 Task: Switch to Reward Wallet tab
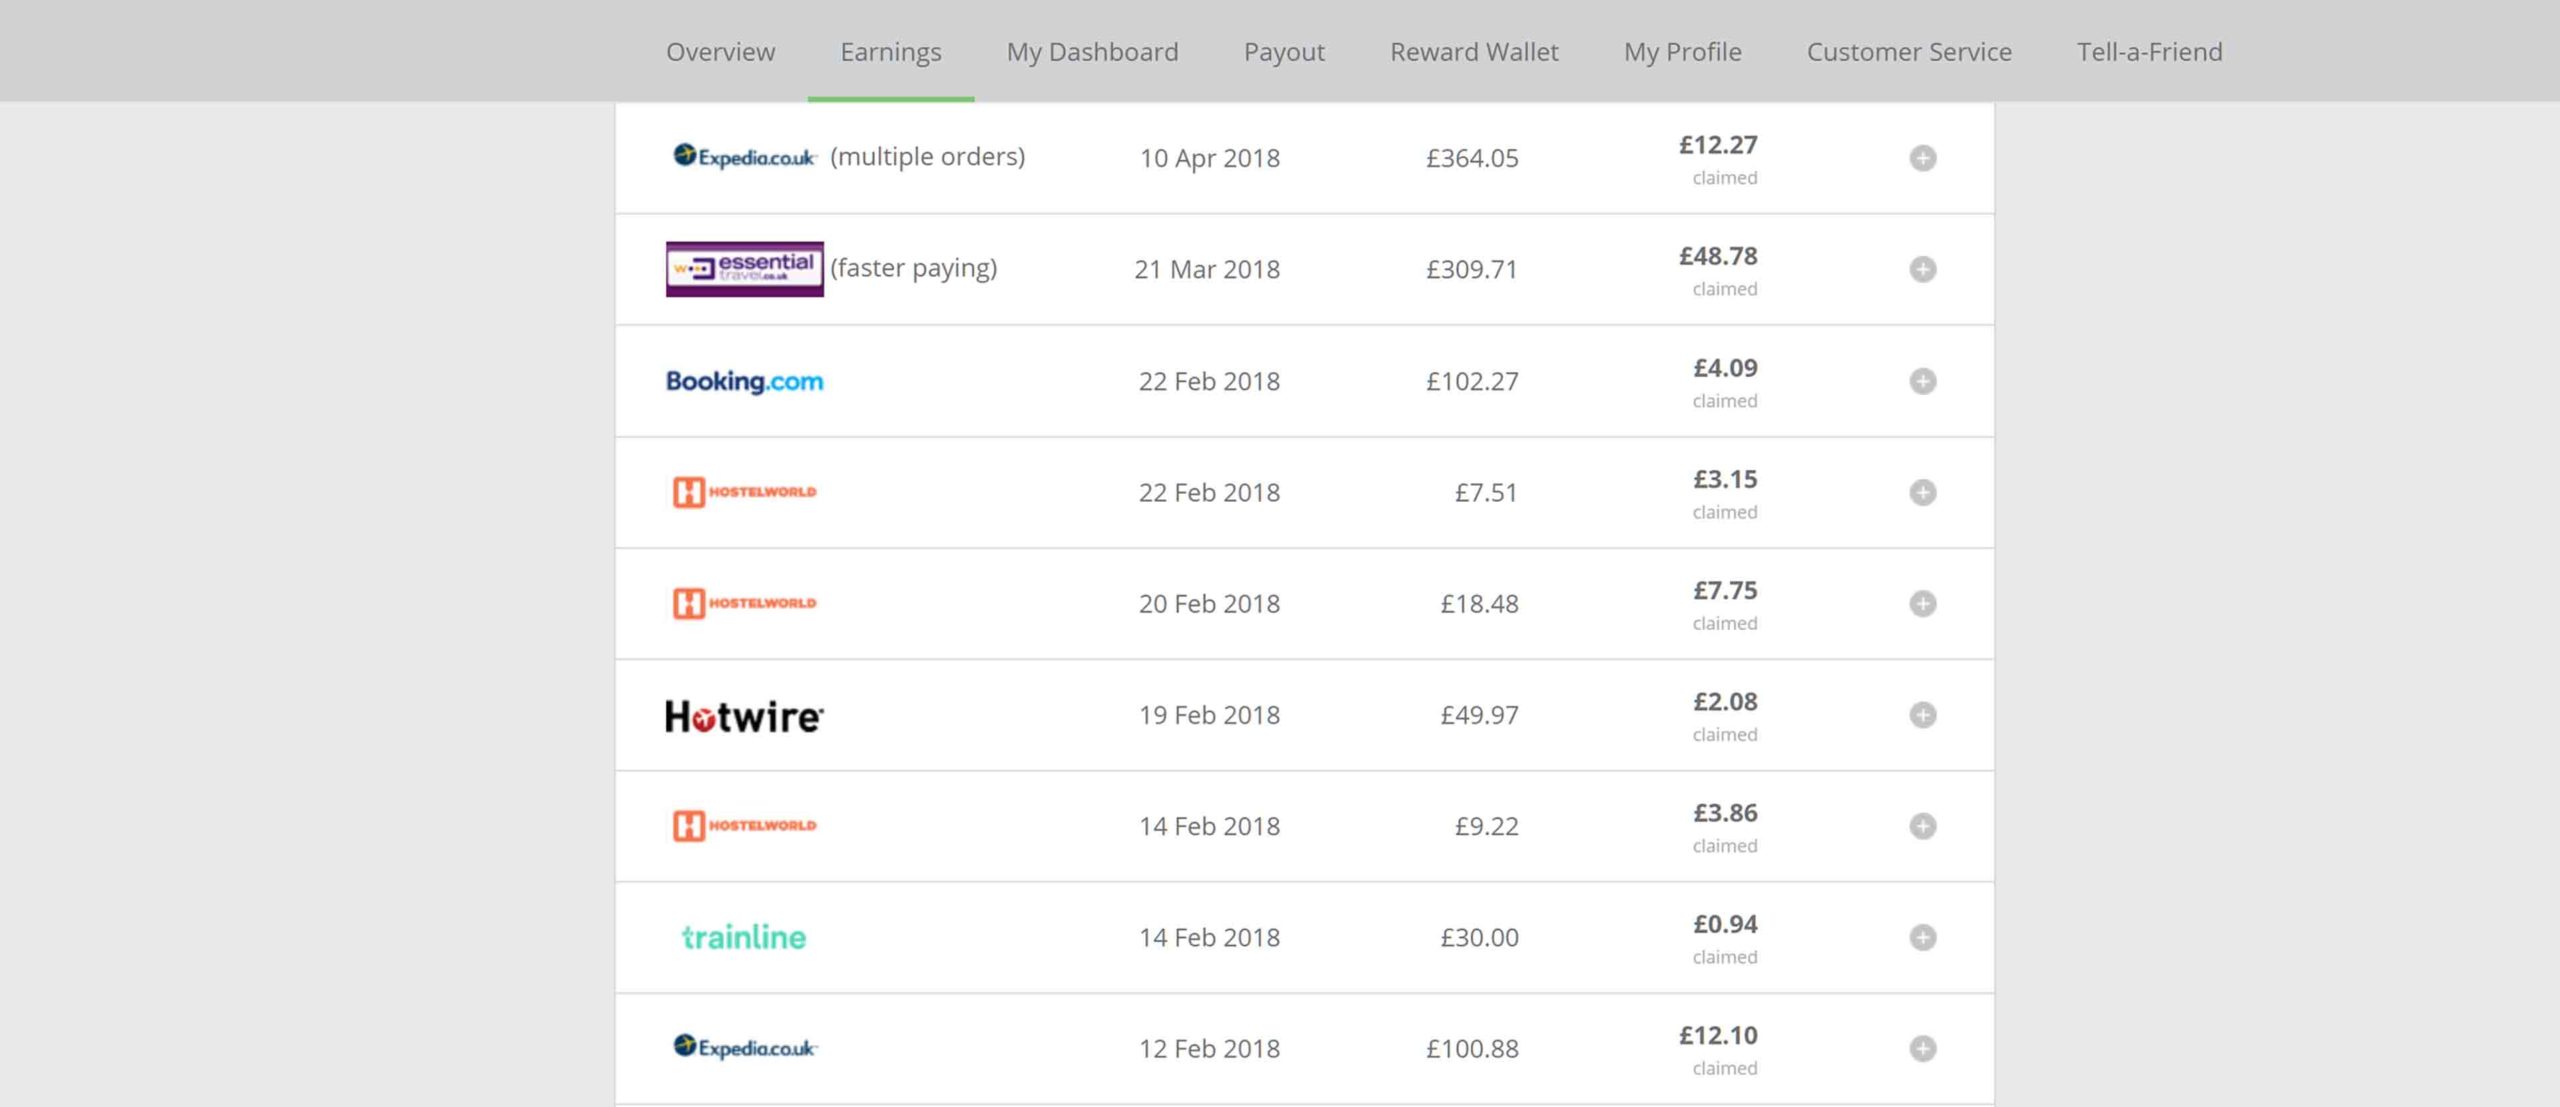point(1474,51)
